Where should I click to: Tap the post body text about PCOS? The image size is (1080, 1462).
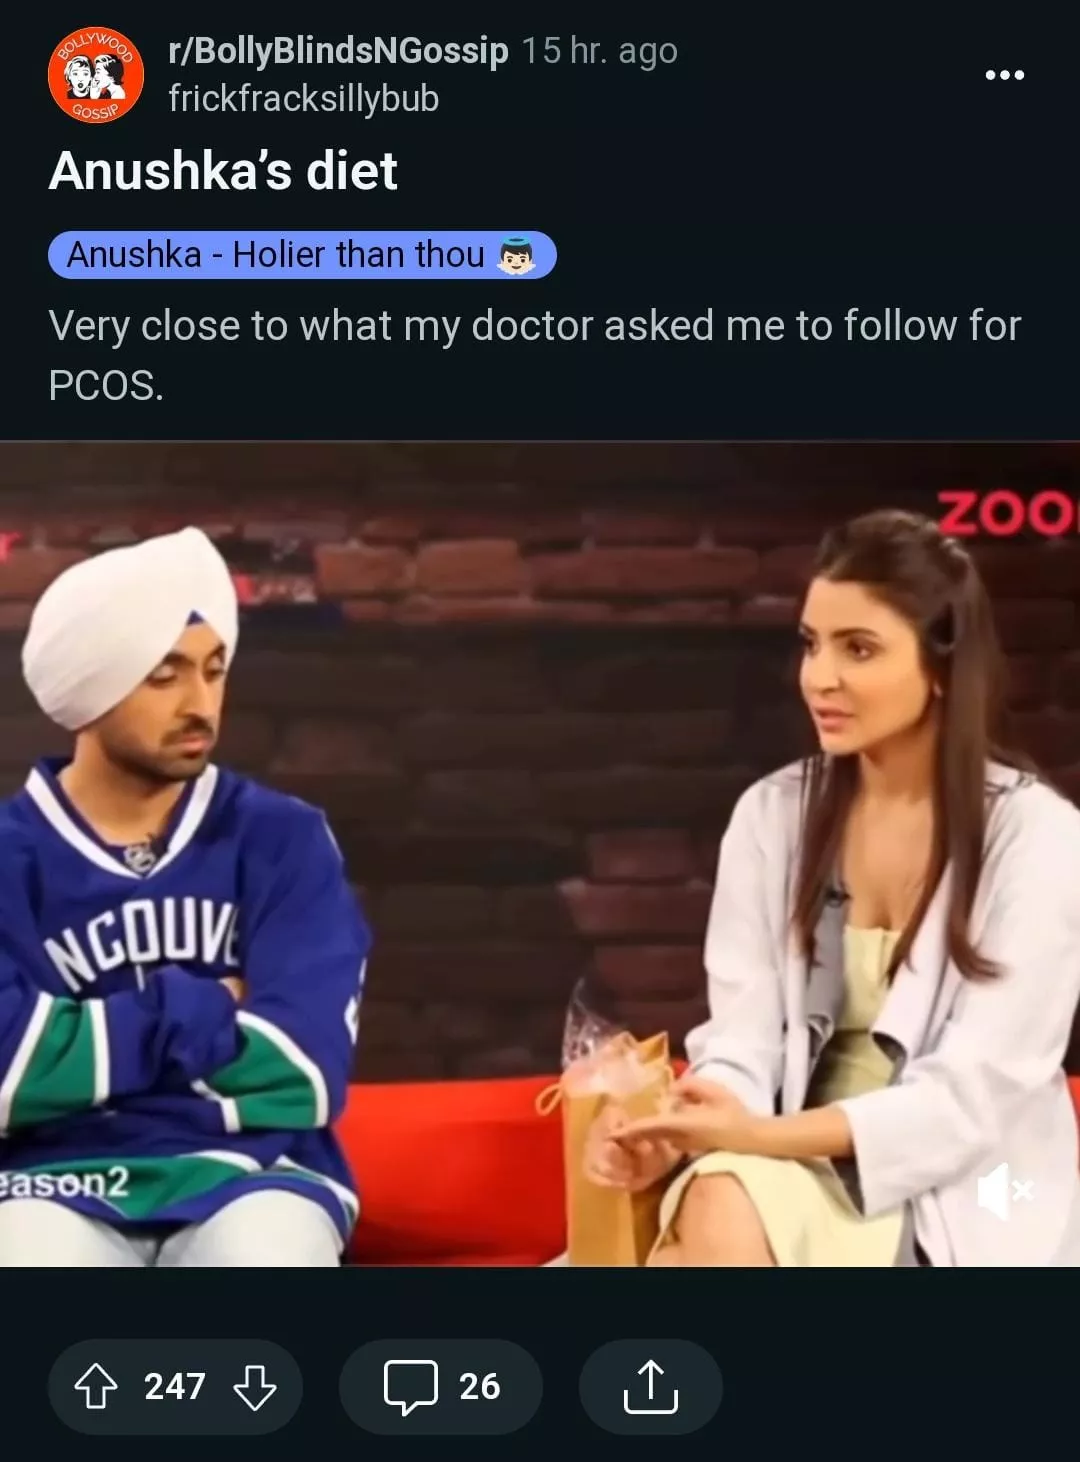535,355
